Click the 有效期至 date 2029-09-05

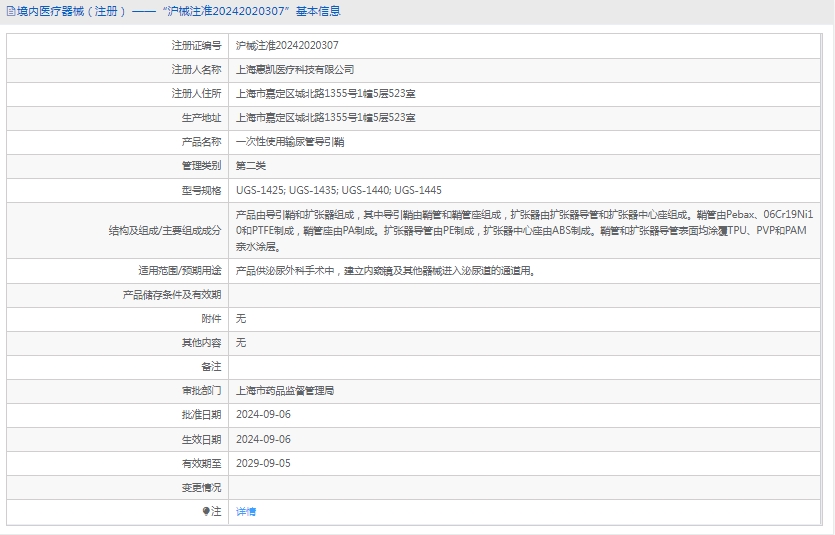[x=263, y=463]
